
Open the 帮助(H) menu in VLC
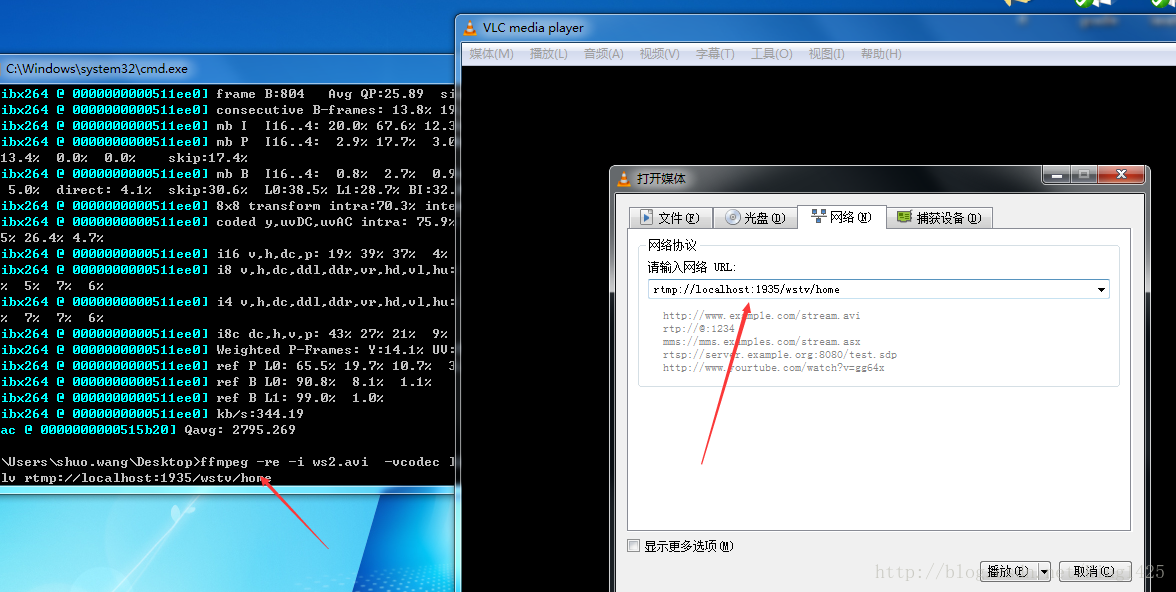point(880,53)
